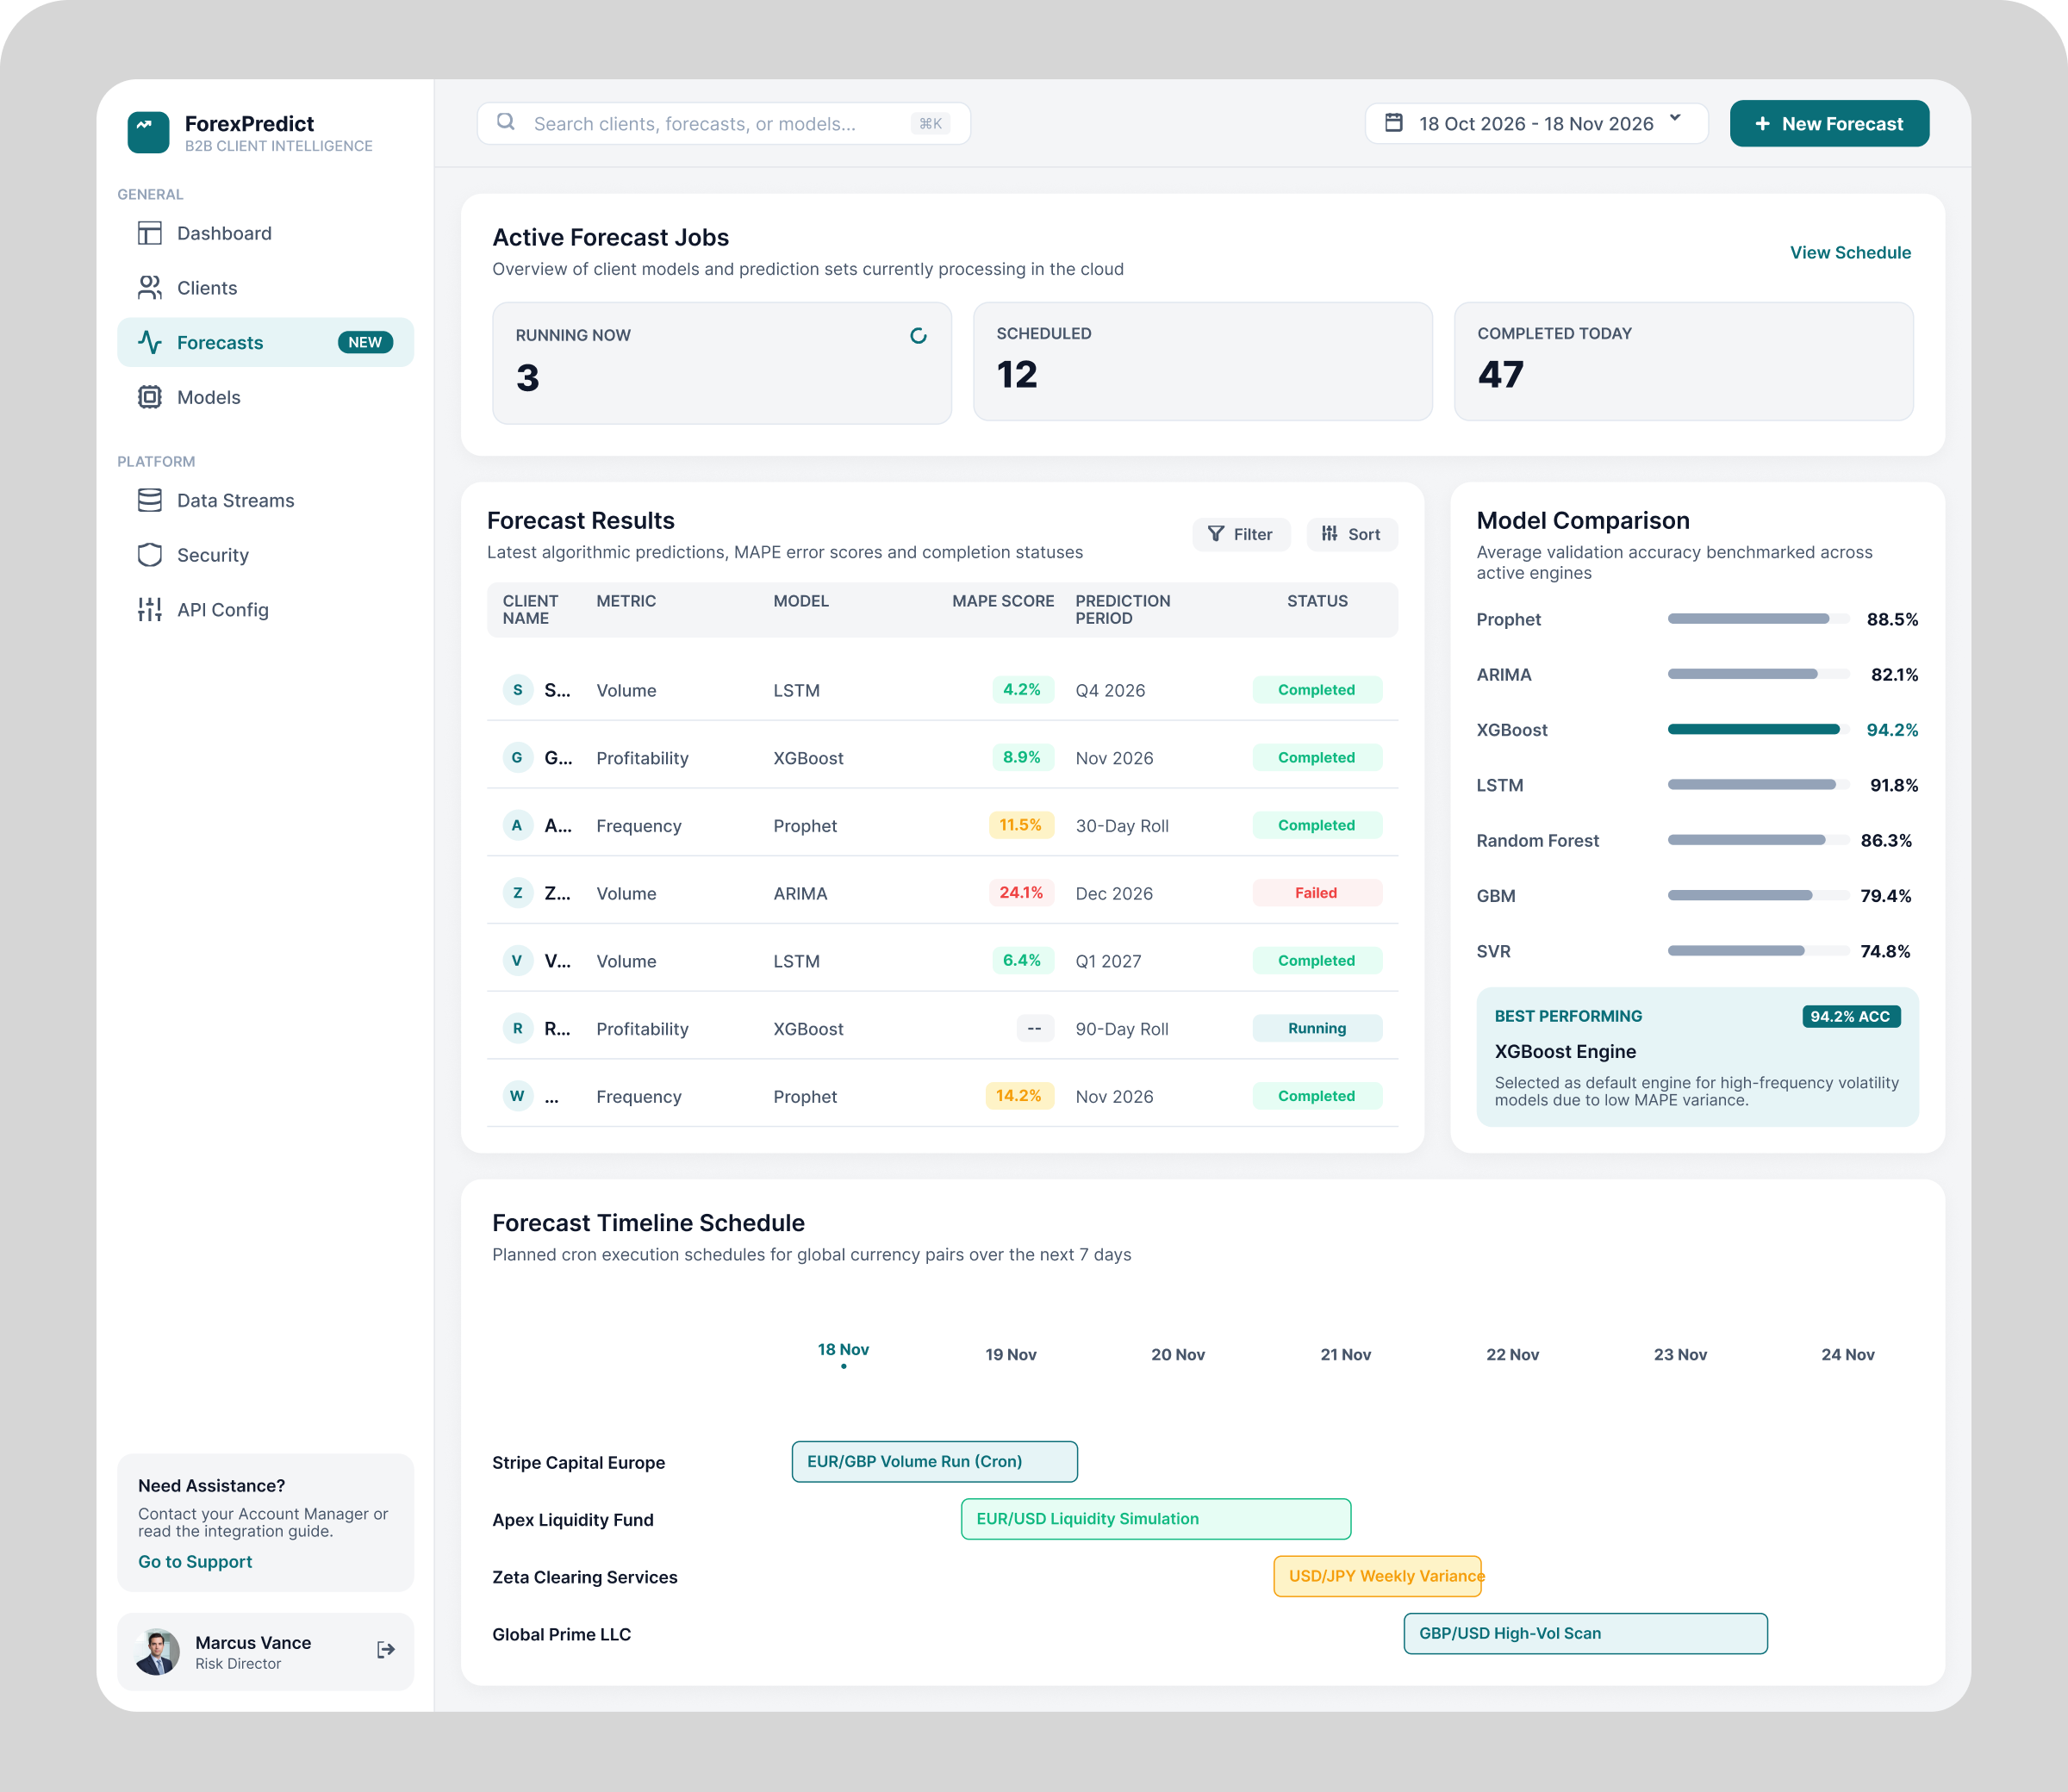Click the 94.2% ACC badge
This screenshot has height=1792, width=2068.
[x=1850, y=1016]
